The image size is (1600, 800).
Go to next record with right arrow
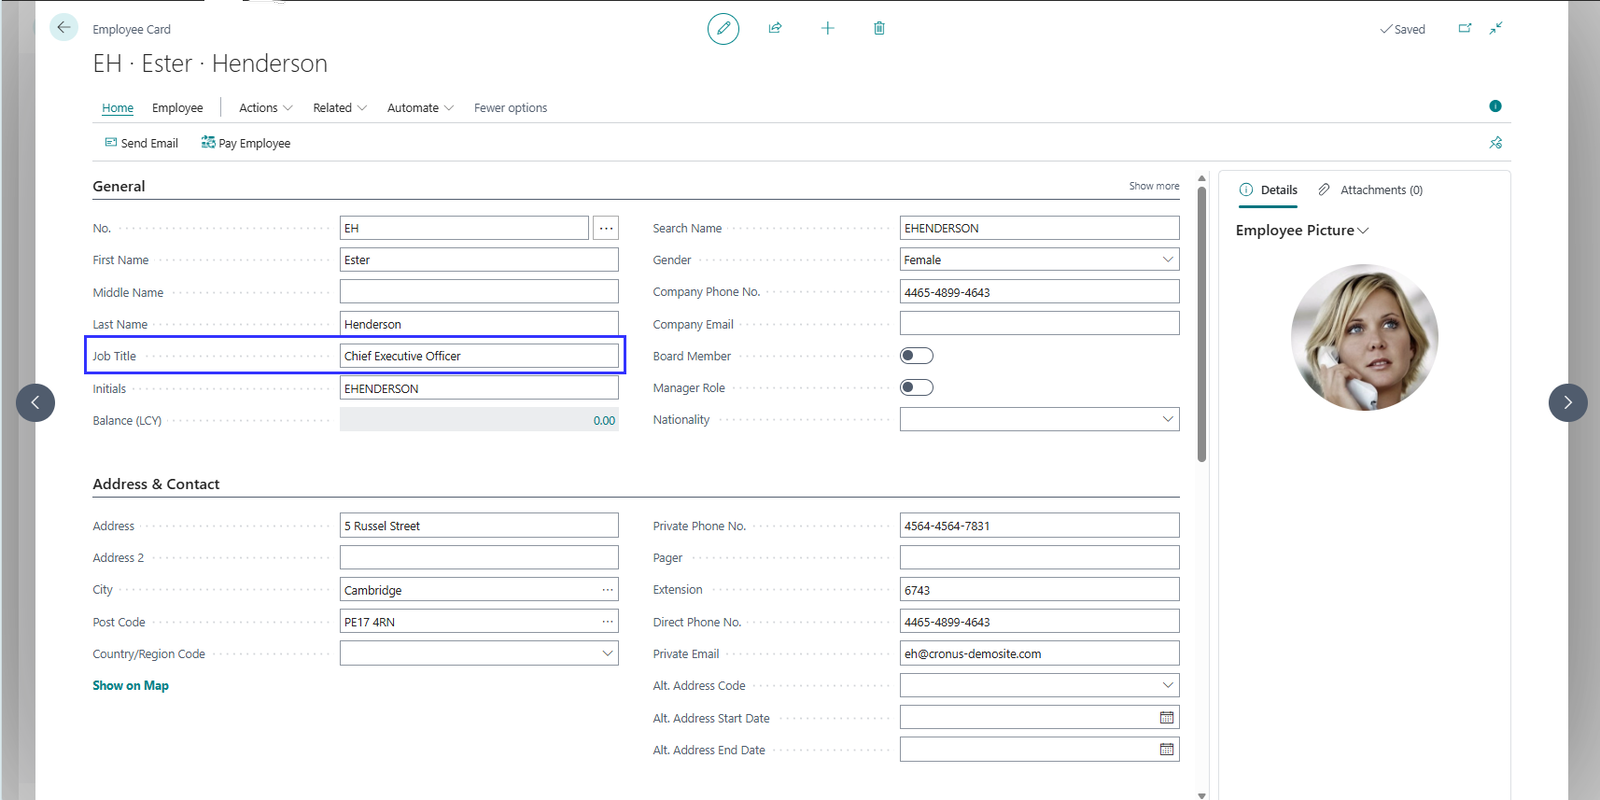(x=1568, y=403)
